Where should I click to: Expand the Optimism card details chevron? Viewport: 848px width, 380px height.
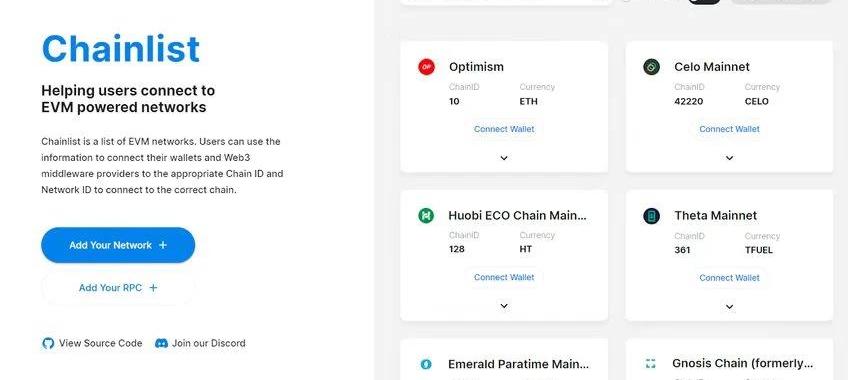(504, 158)
